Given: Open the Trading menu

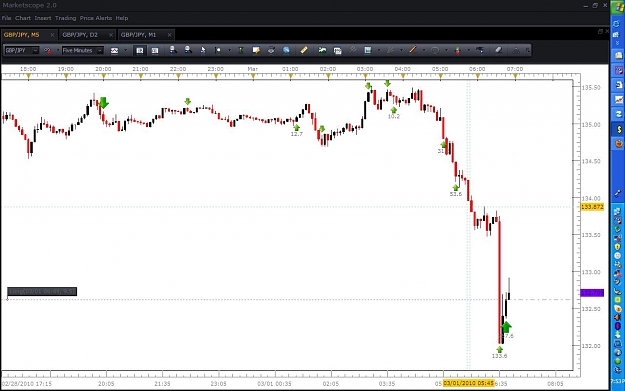Looking at the screenshot, I should pos(65,18).
